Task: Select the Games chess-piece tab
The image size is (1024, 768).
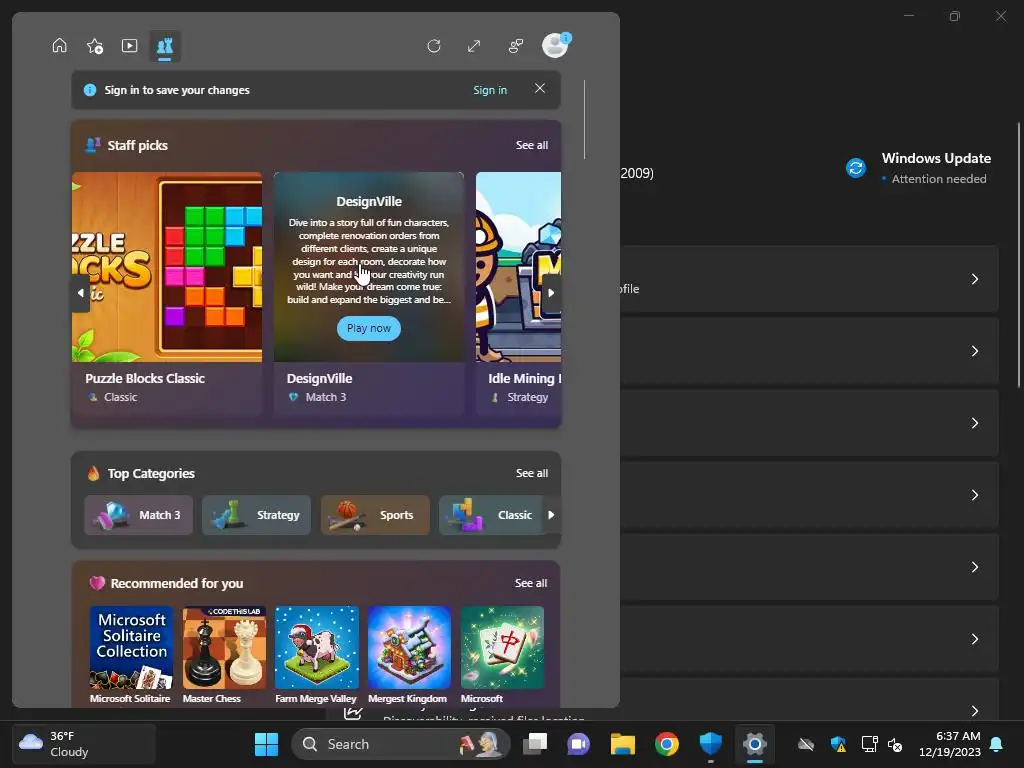Action: click(165, 46)
